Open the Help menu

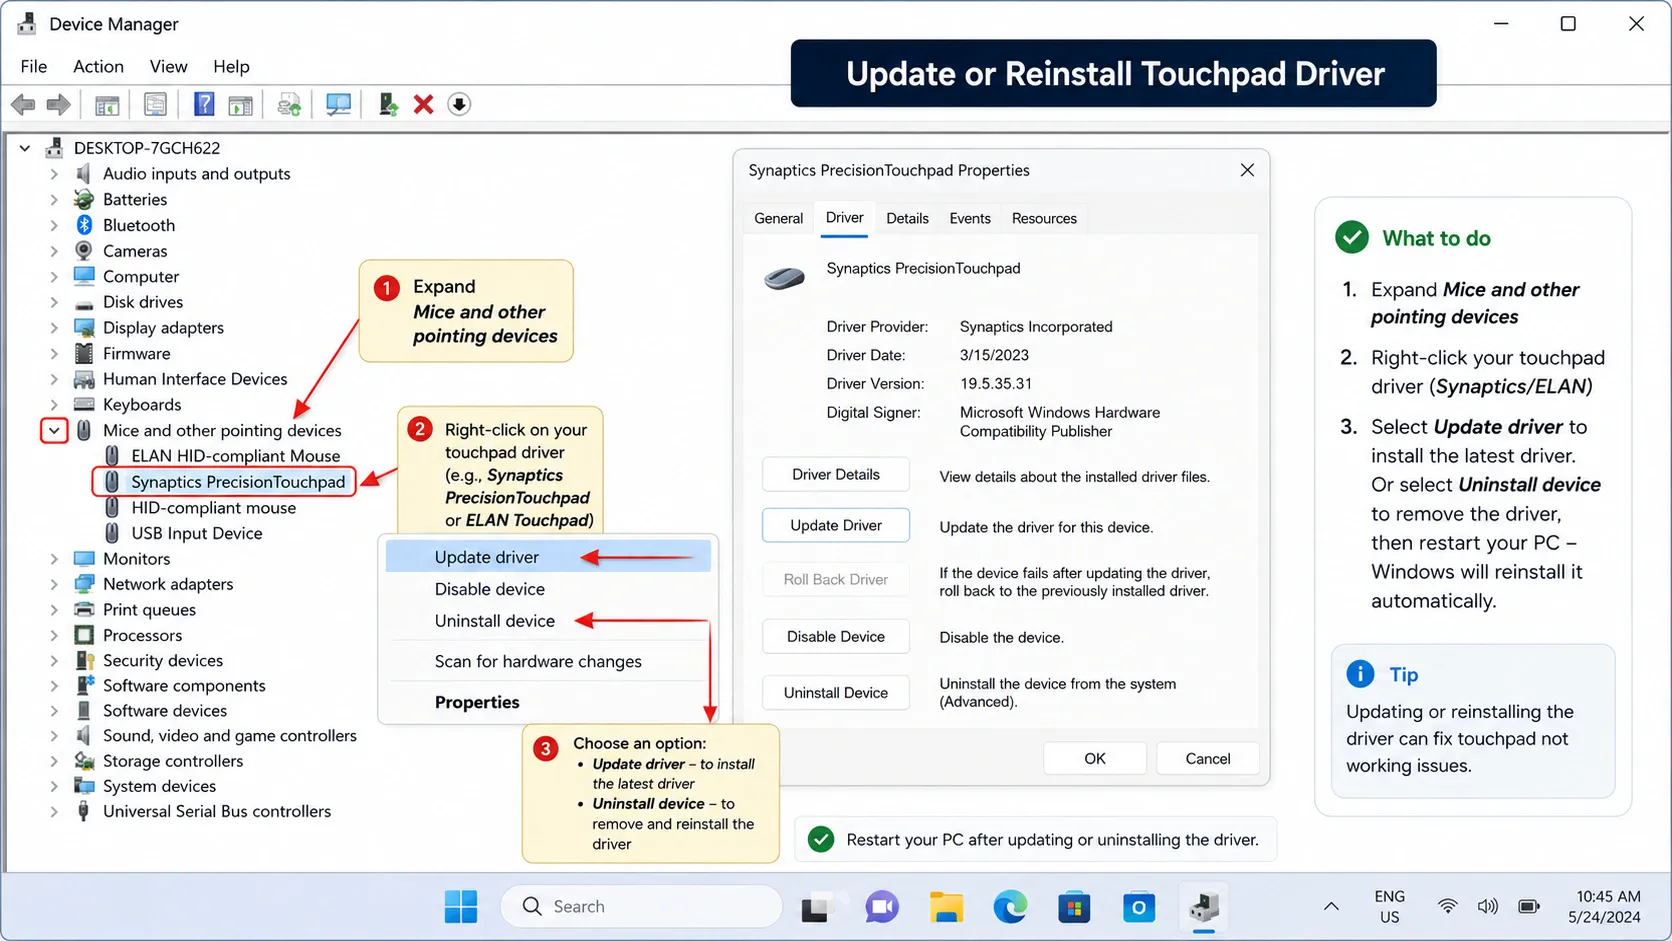231,66
